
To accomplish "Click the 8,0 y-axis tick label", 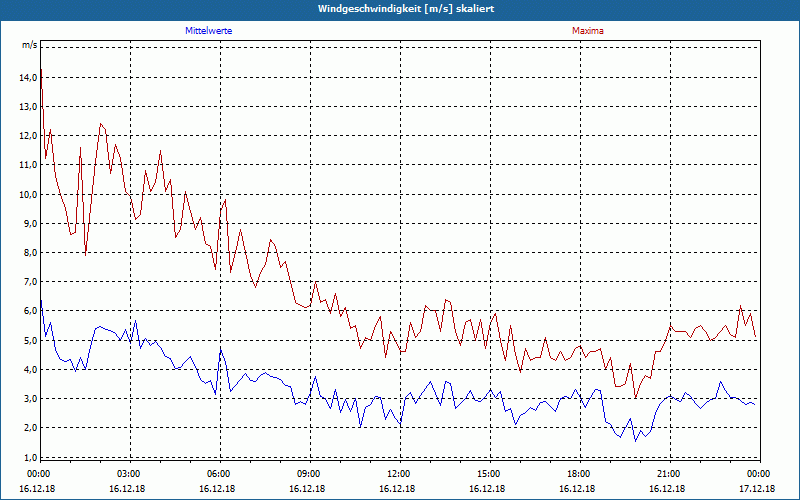I will [31, 253].
